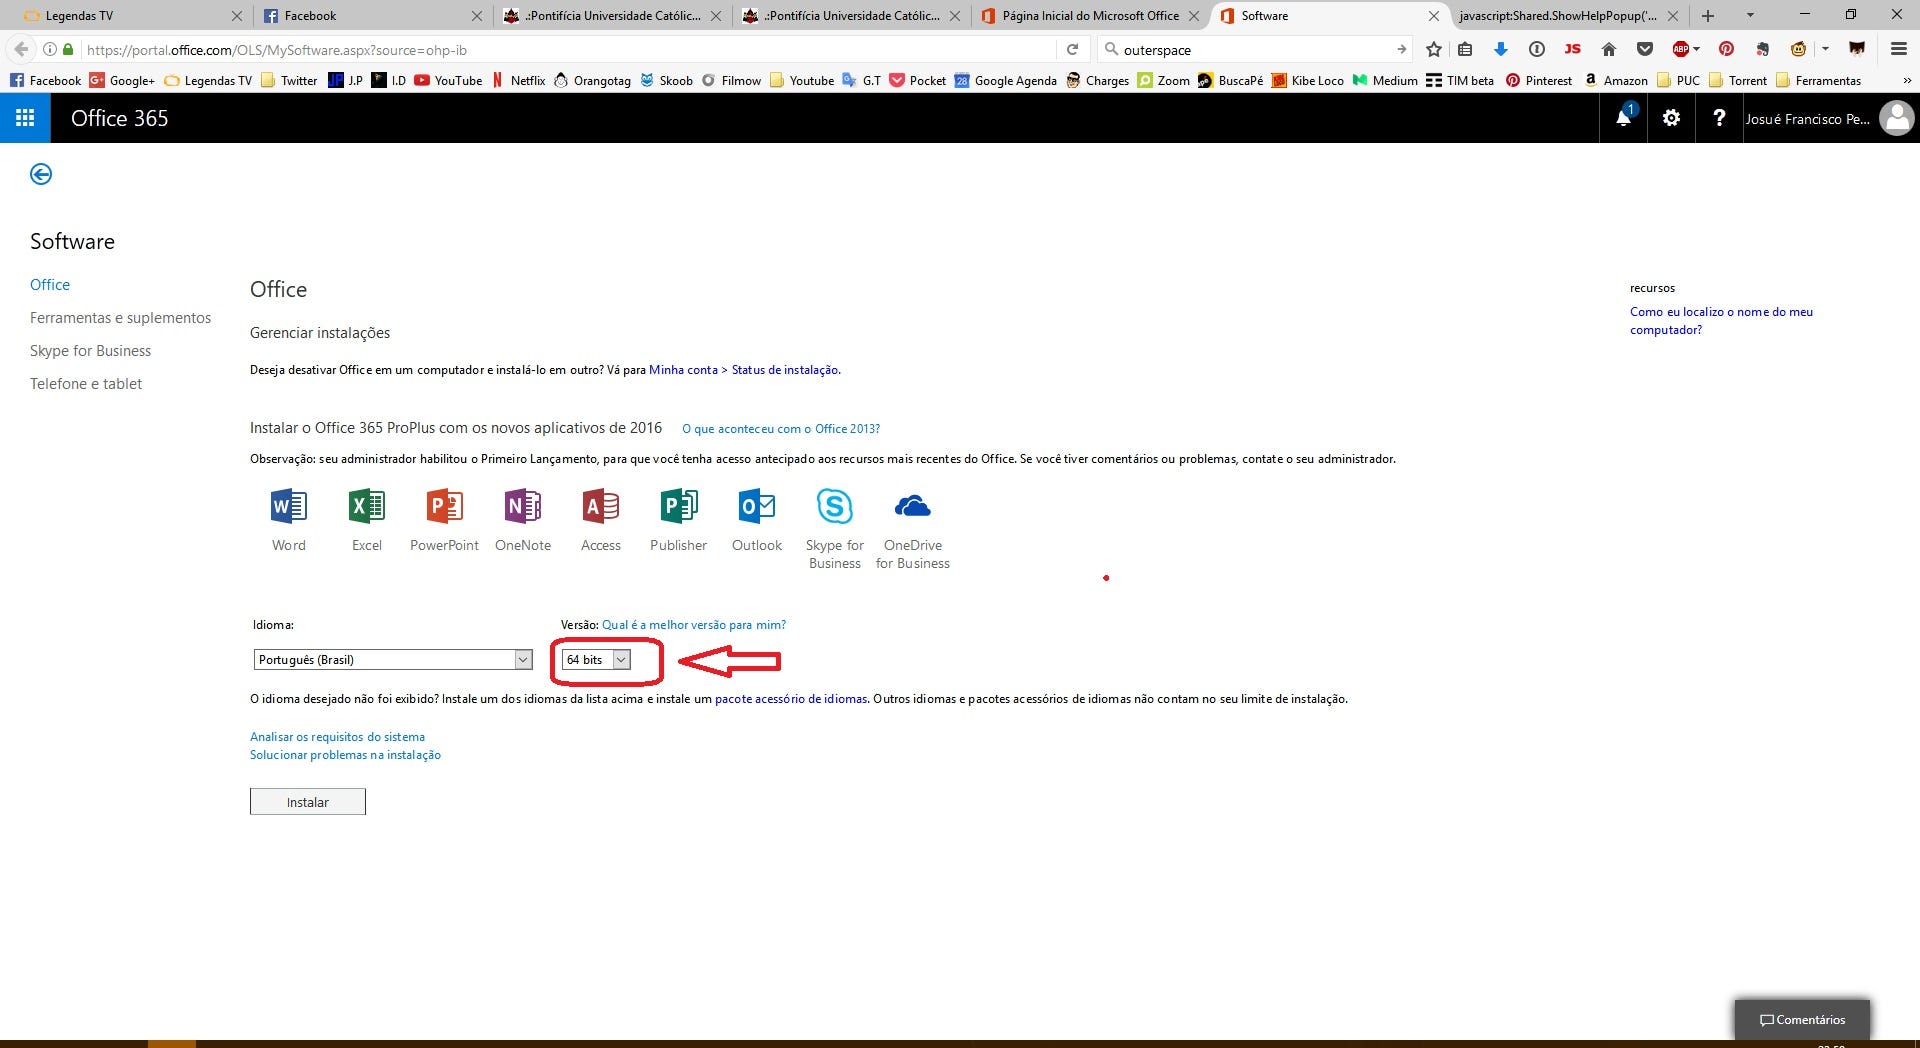The image size is (1920, 1048).
Task: Open Analisar os requisitos do sistema link
Action: tap(337, 737)
